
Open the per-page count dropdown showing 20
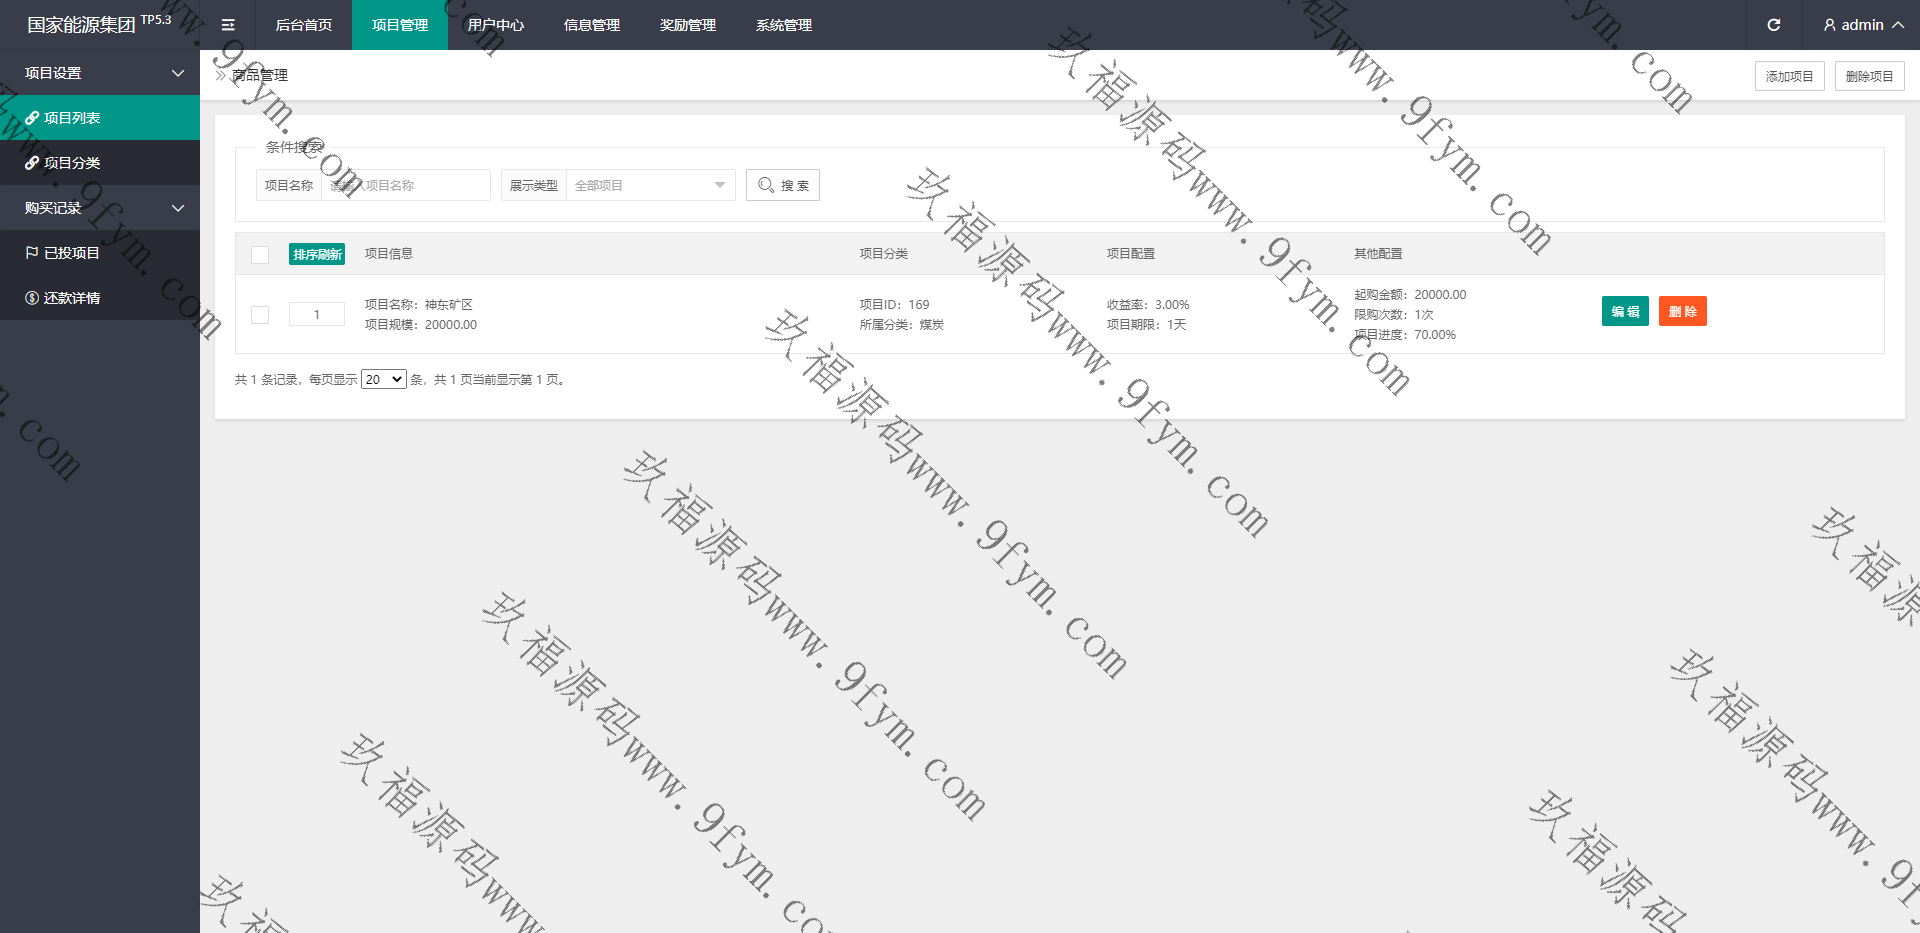click(383, 379)
